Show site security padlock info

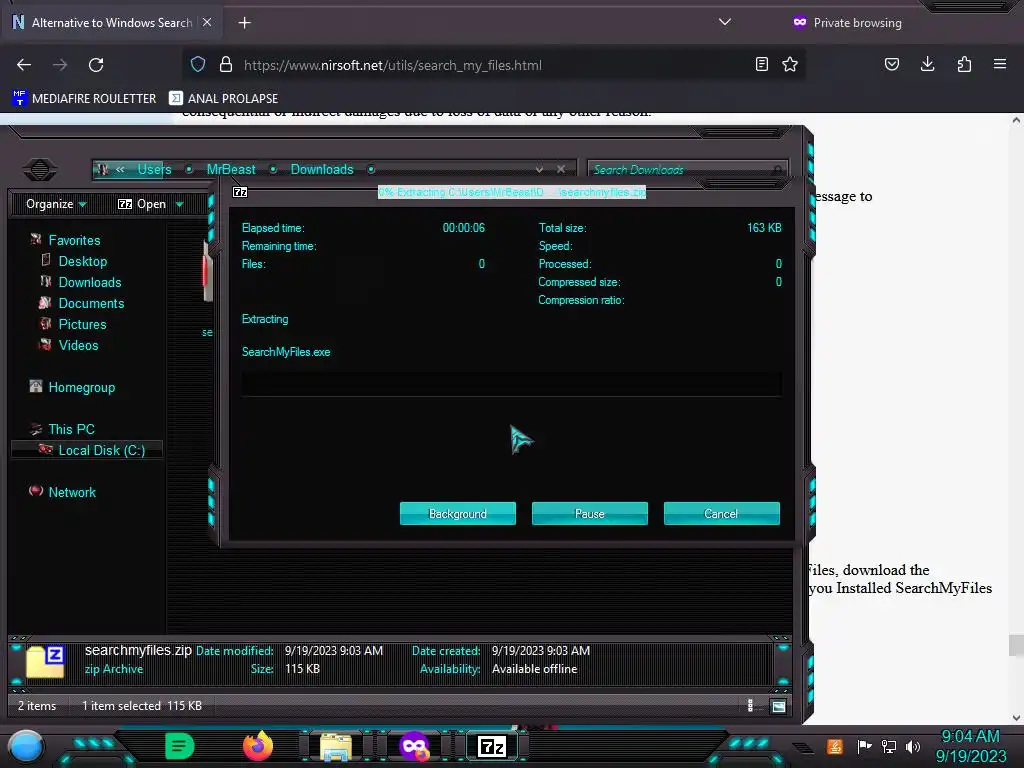point(226,65)
